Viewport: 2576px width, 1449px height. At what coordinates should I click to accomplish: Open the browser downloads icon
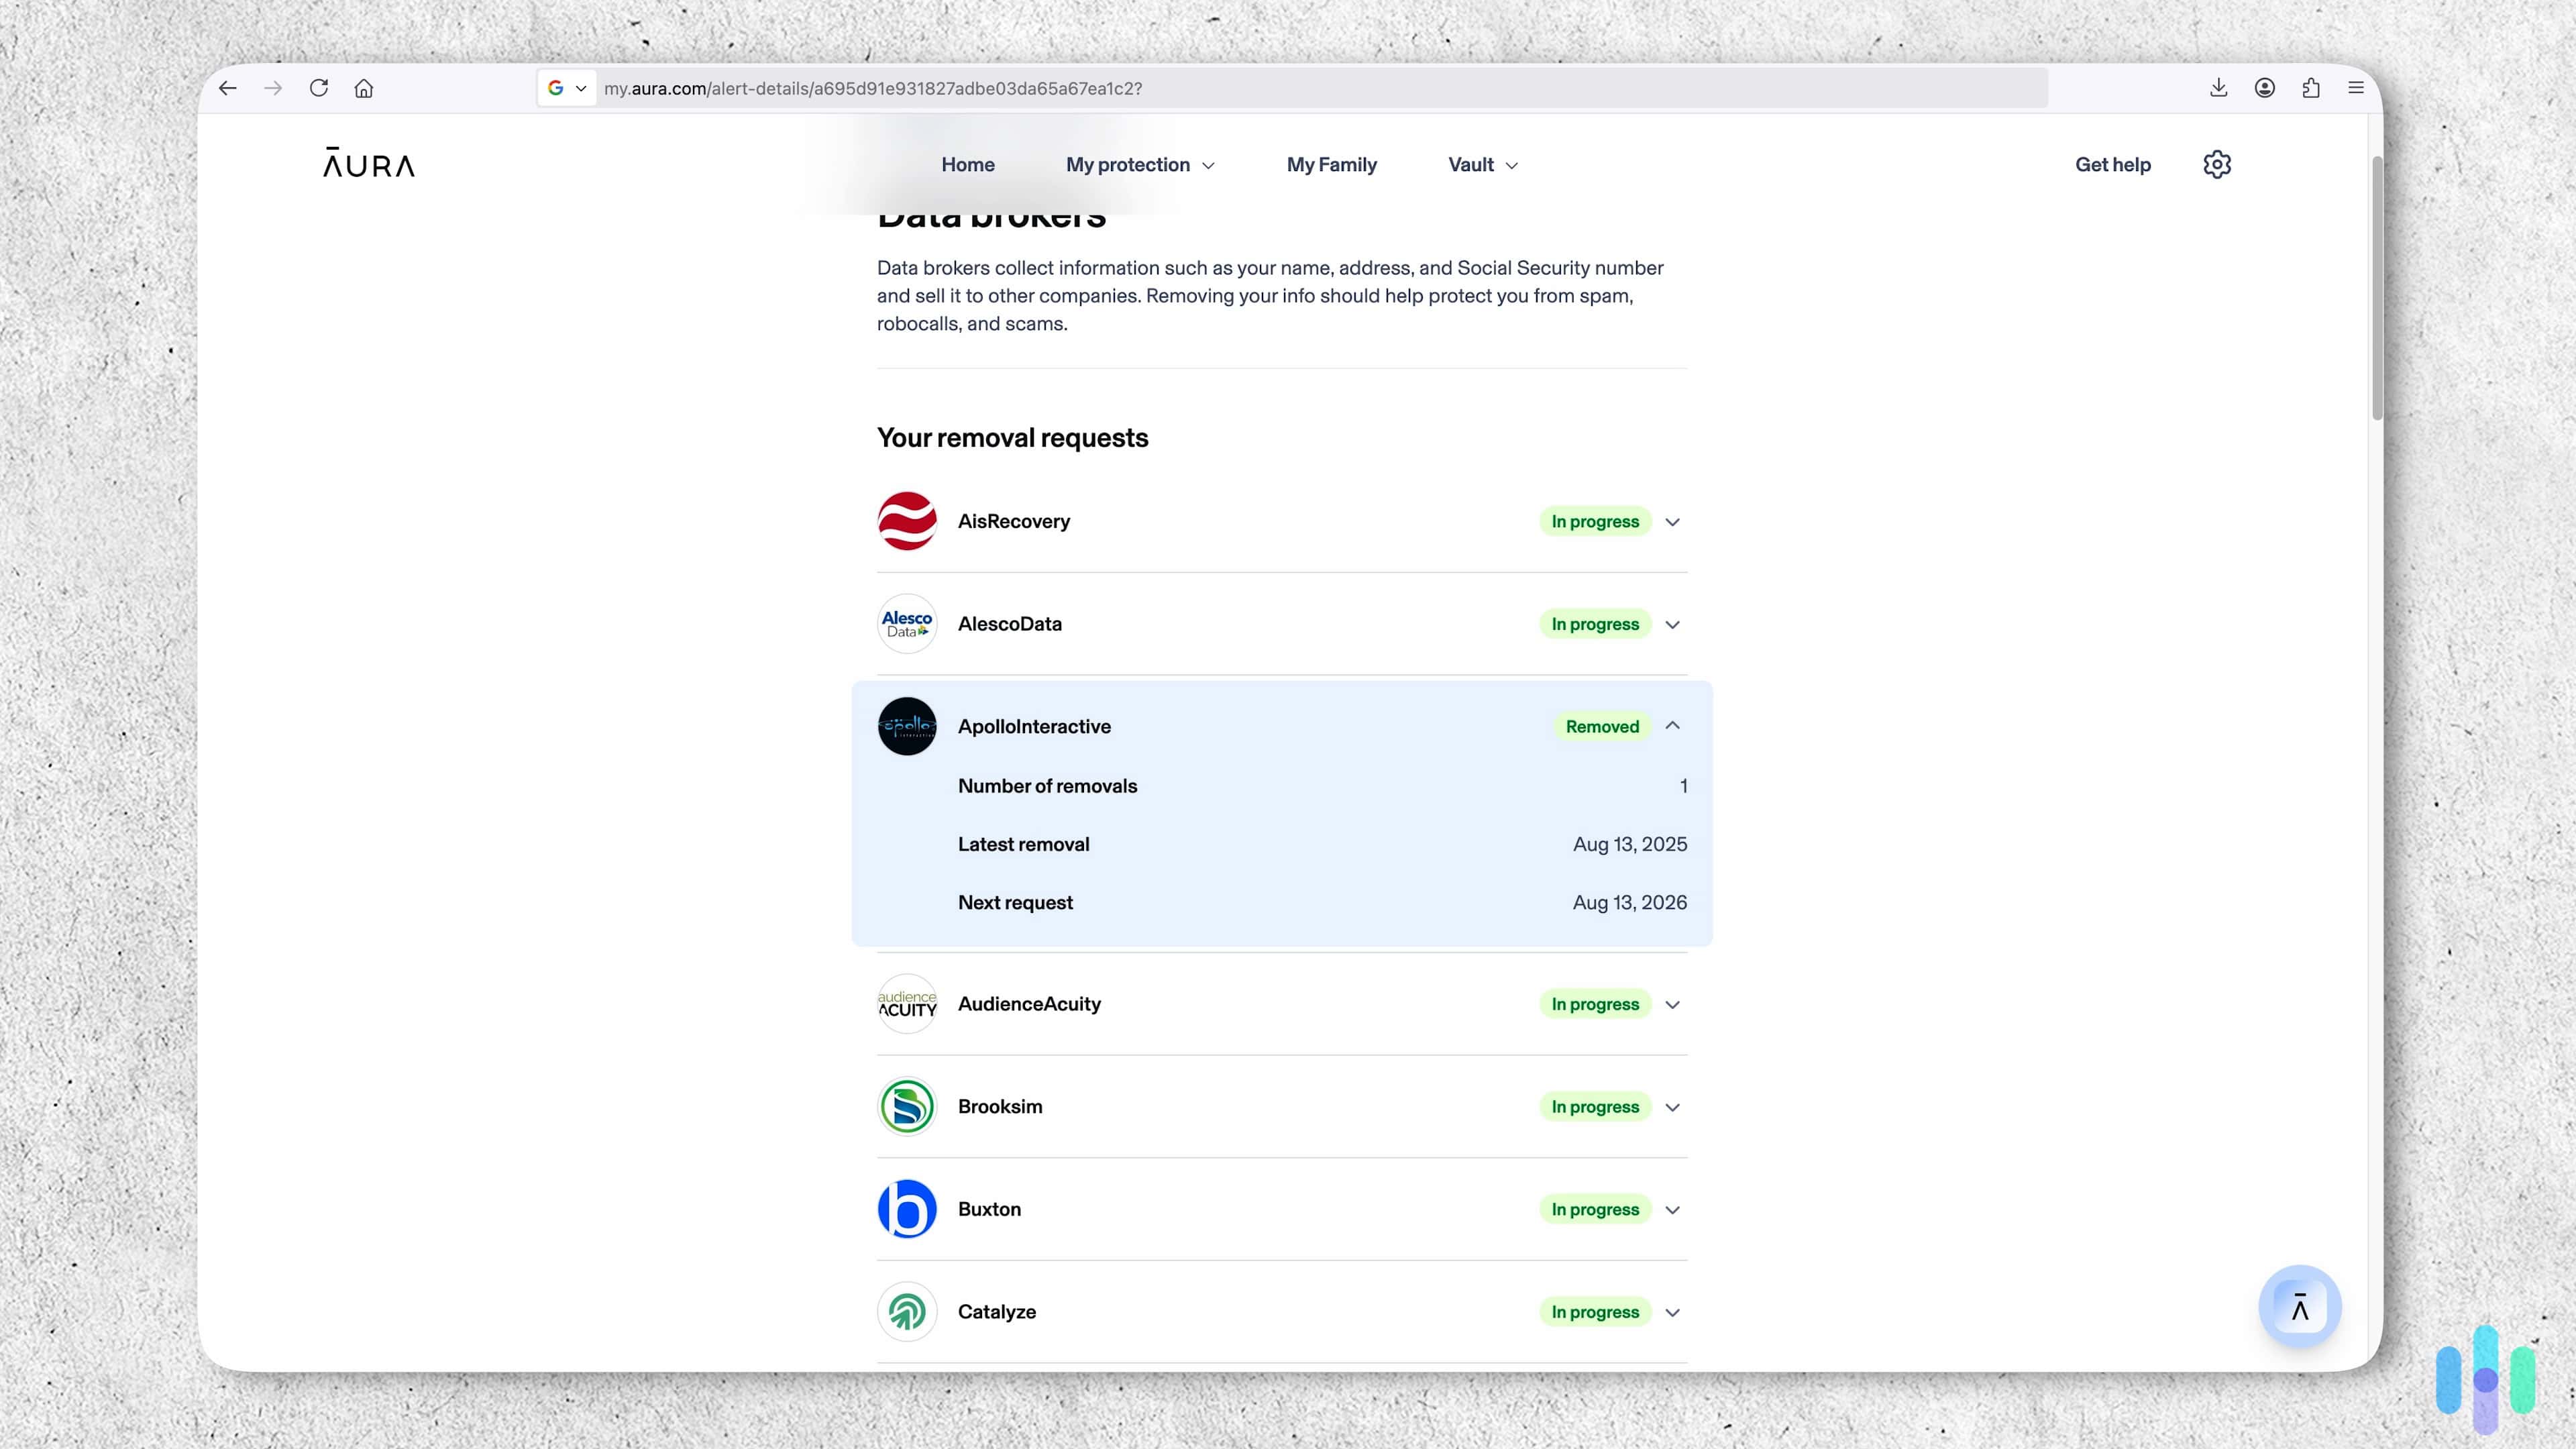point(2218,88)
